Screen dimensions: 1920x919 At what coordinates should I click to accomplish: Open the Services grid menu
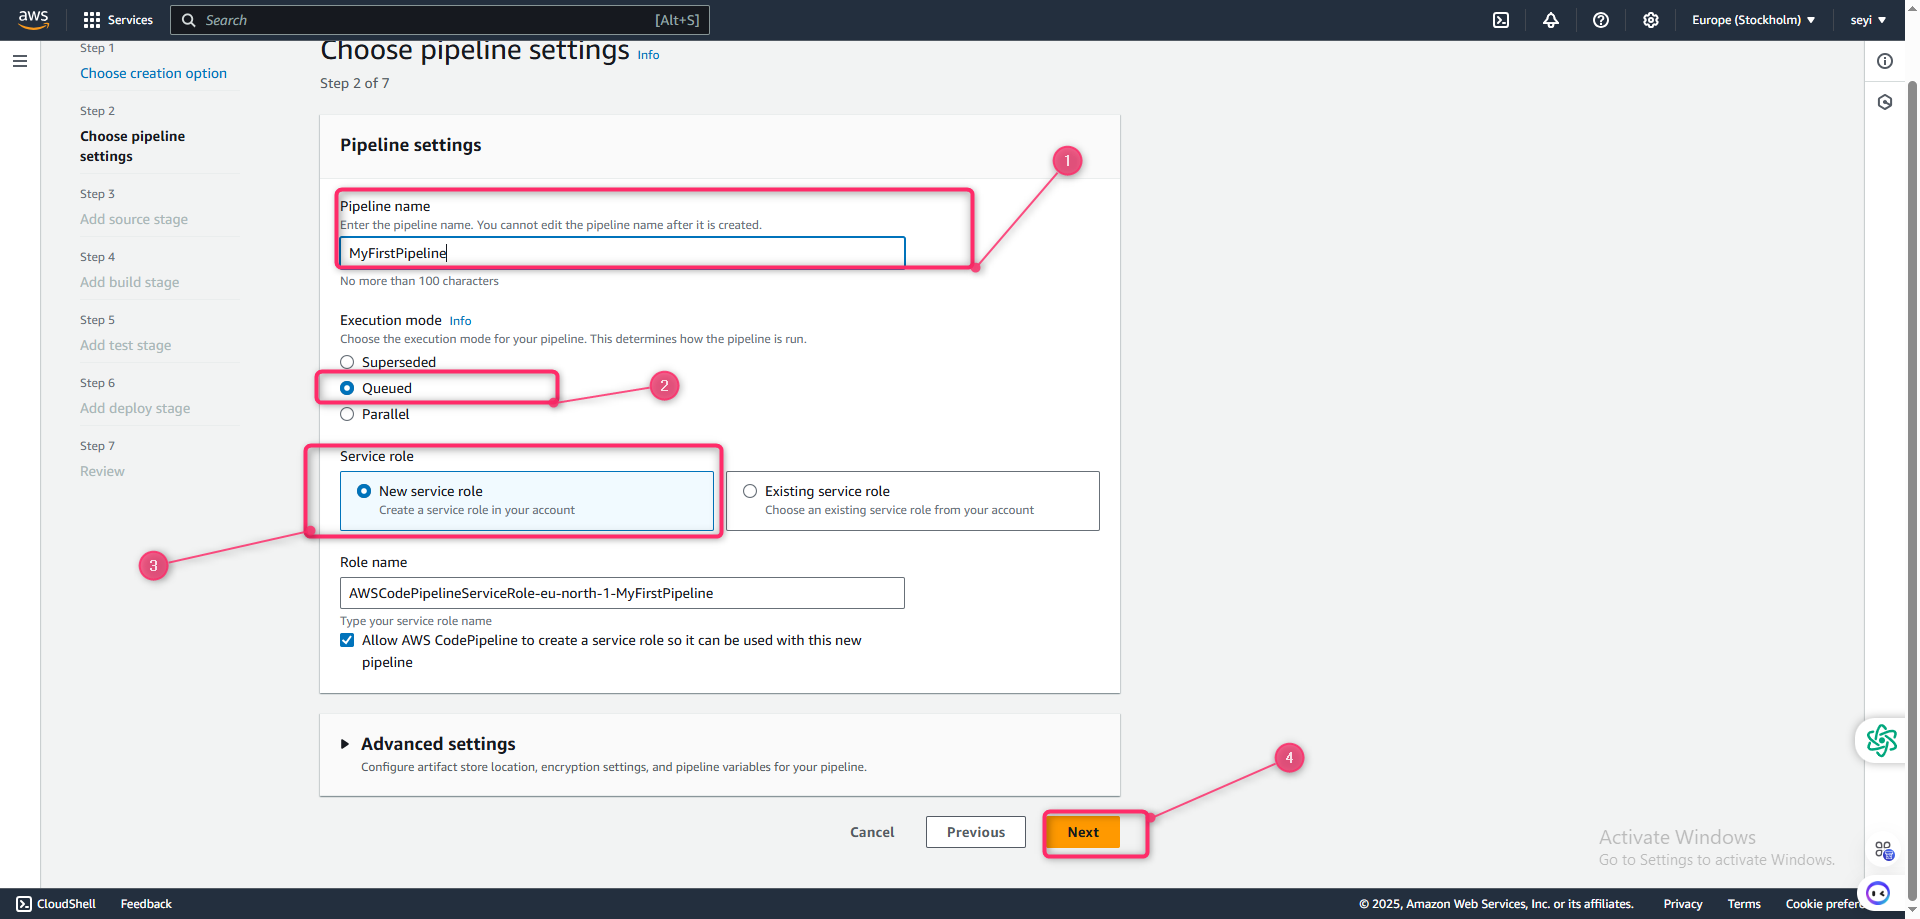click(x=118, y=20)
